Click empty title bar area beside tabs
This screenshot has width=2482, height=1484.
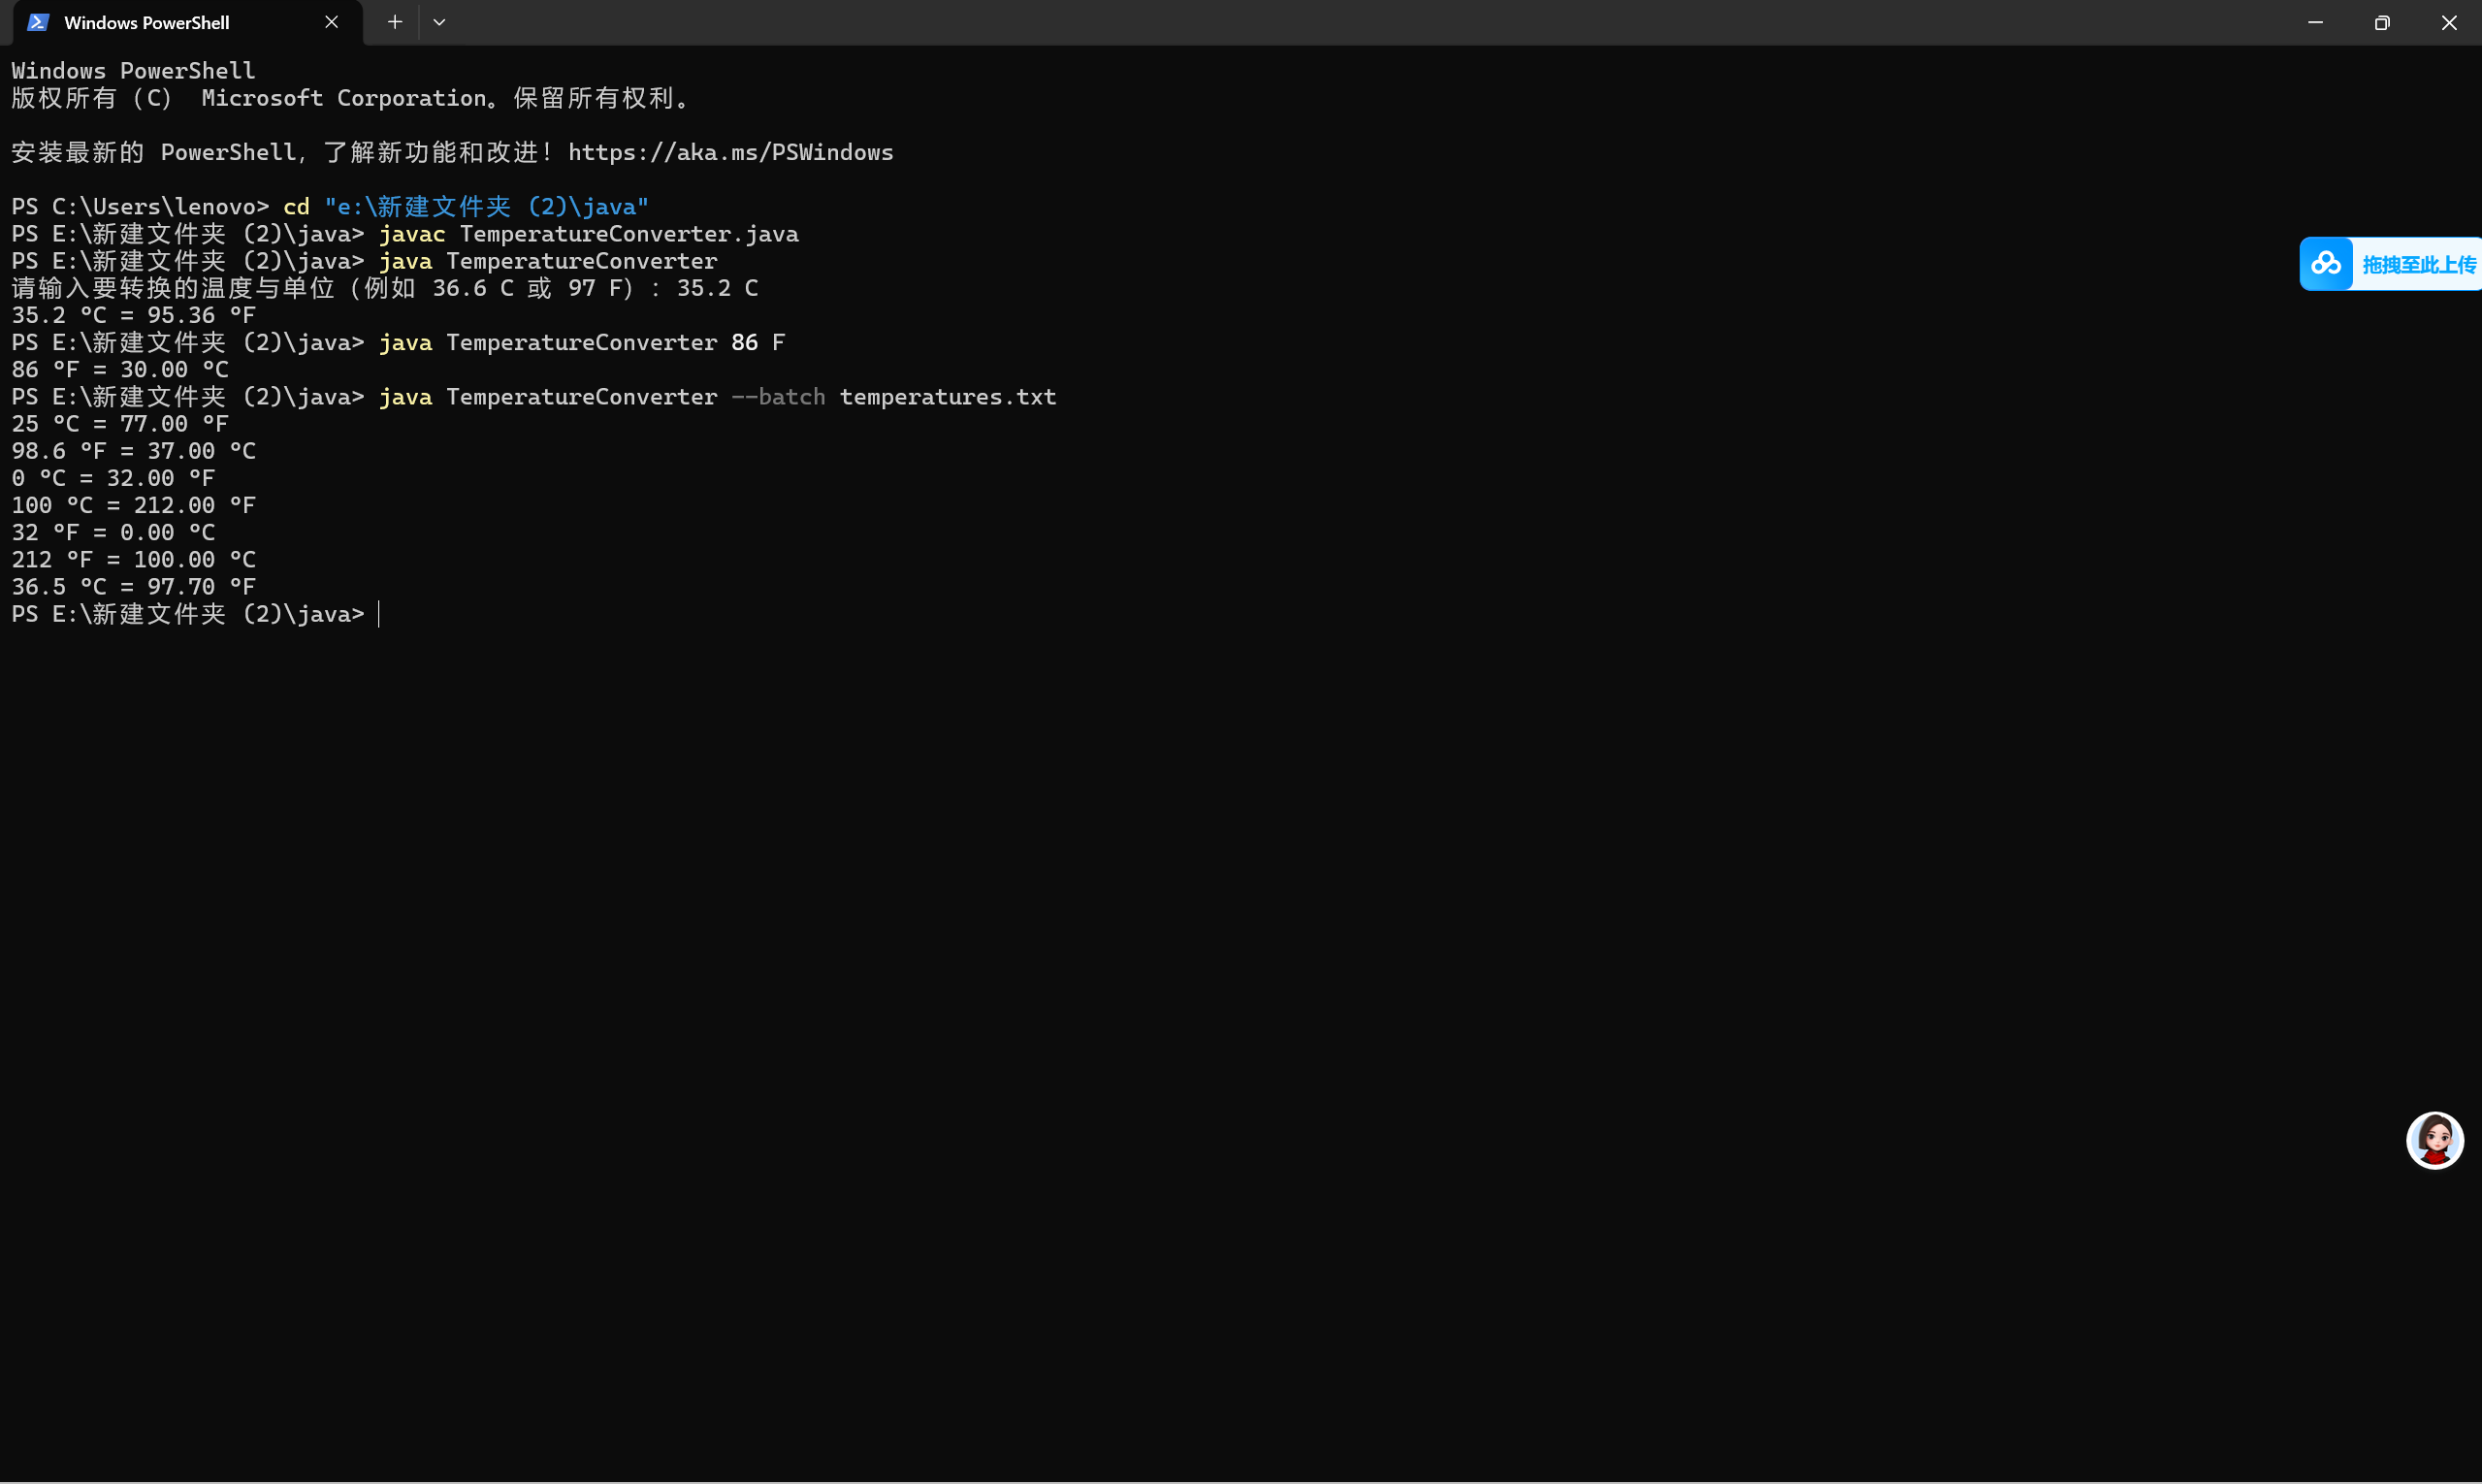1300,22
